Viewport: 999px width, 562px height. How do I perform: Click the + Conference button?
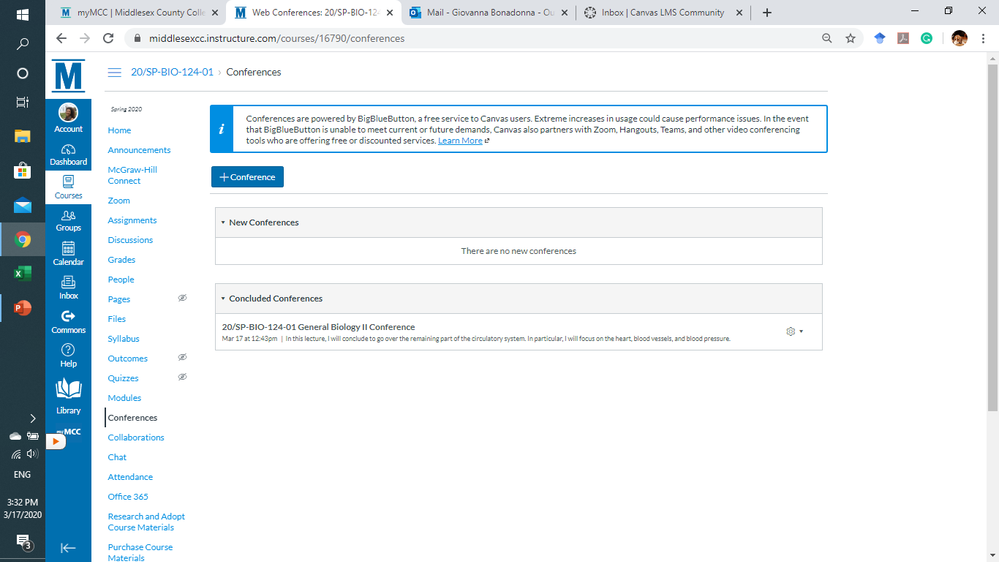(x=247, y=177)
